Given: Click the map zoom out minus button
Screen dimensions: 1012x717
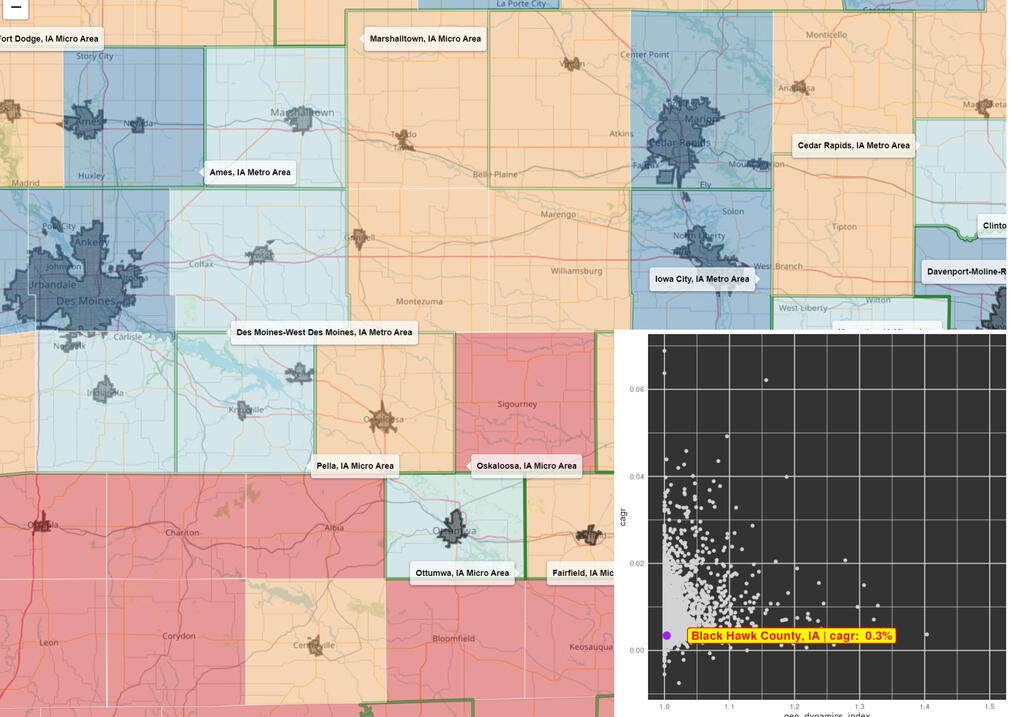Looking at the screenshot, I should (15, 8).
